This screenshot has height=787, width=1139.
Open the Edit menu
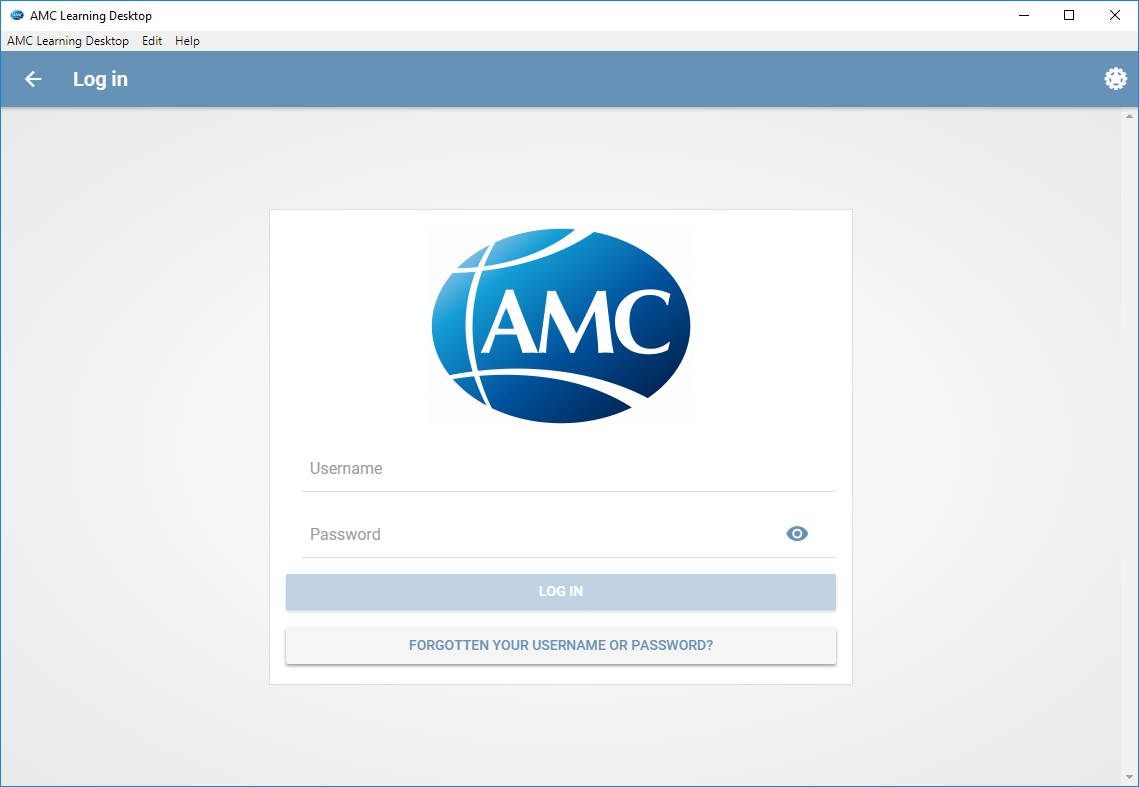click(x=151, y=40)
